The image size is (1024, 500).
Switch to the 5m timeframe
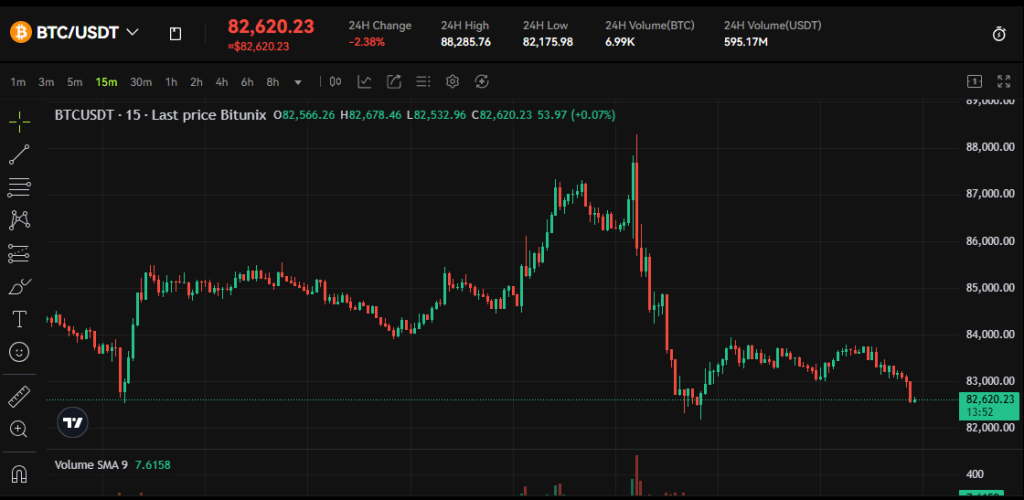[74, 82]
